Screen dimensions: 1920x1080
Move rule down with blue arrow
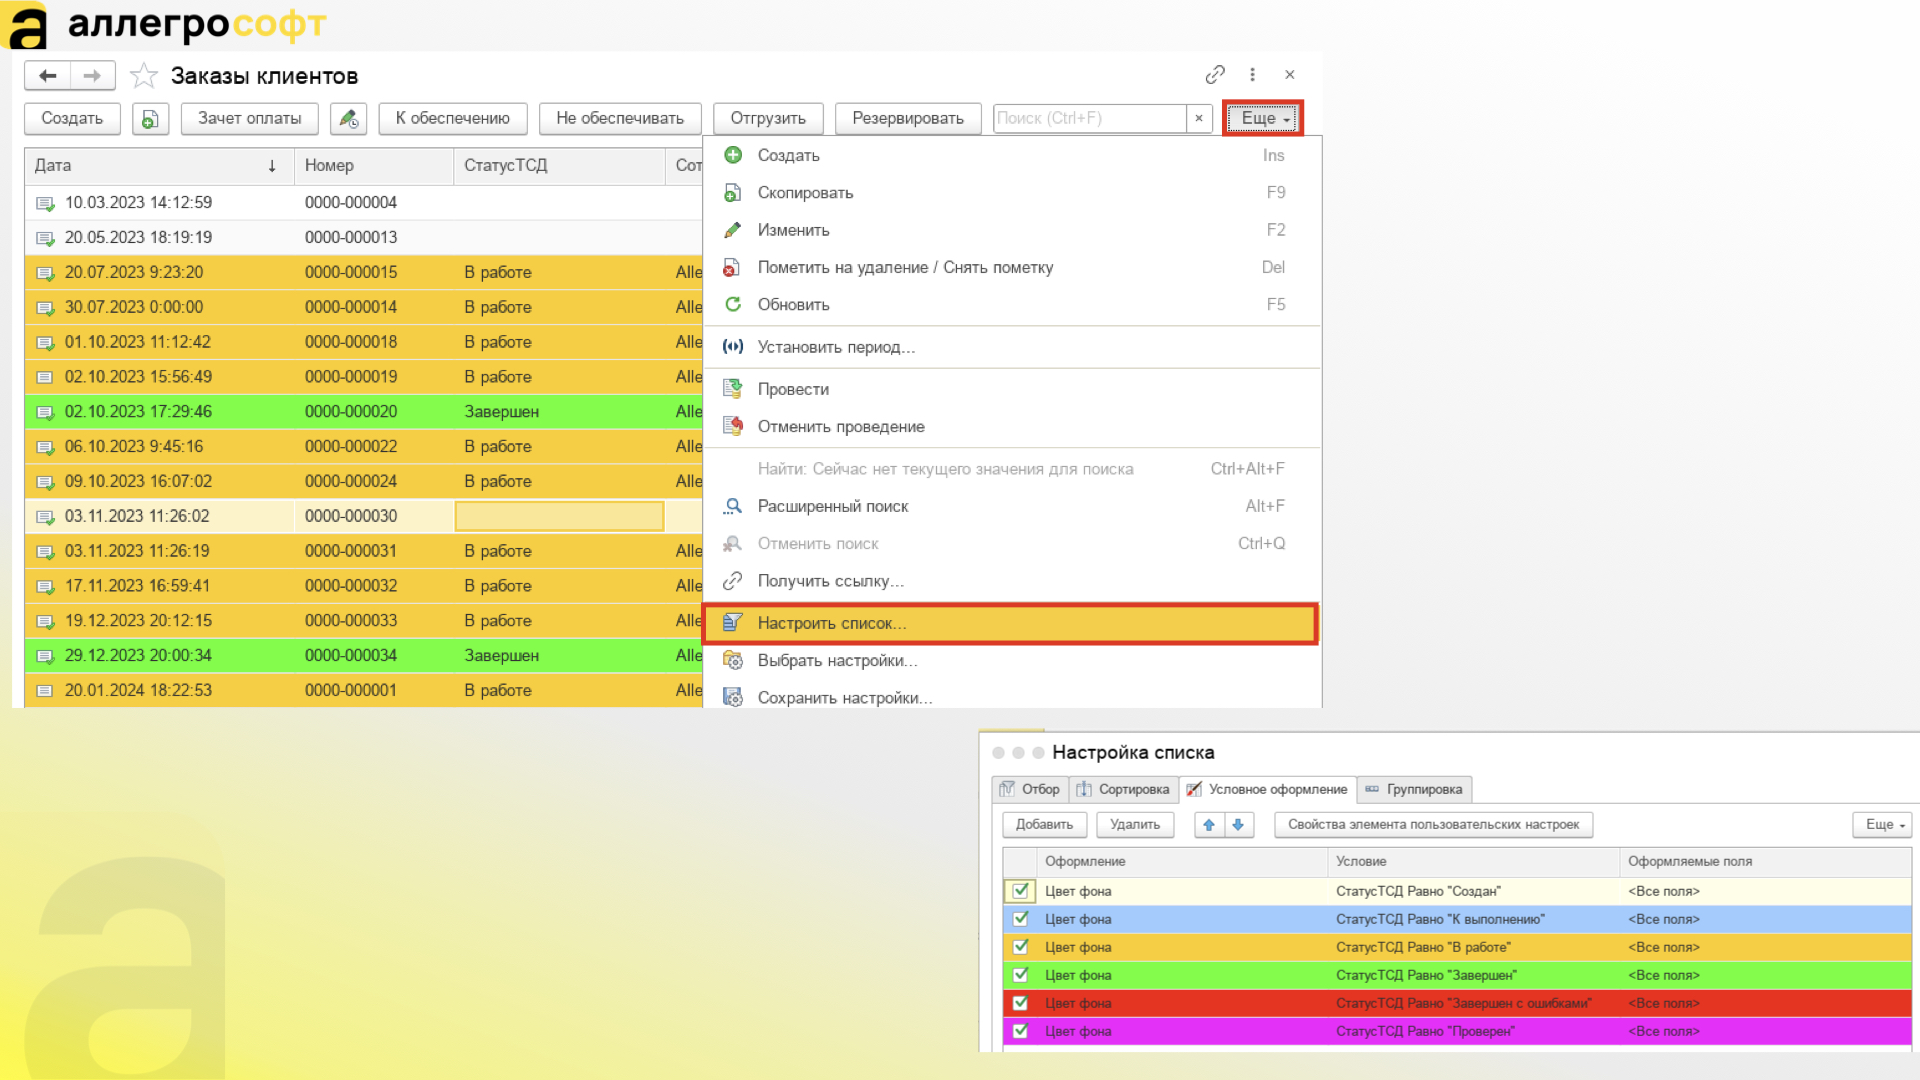point(1238,824)
